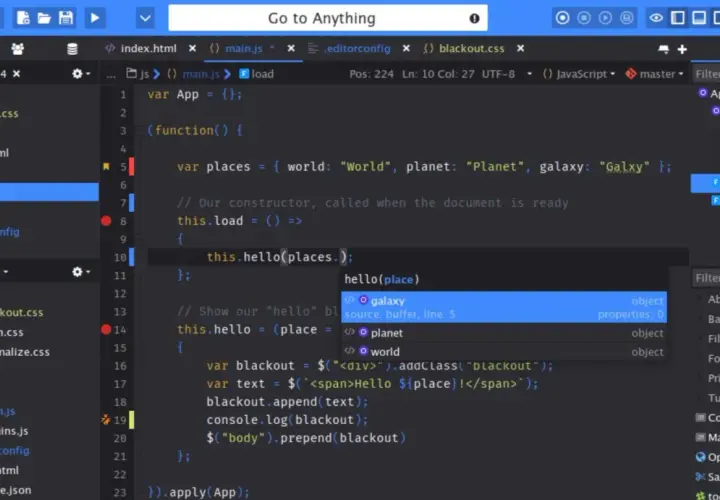Viewport: 720px width, 500px height.
Task: Switch to the index.html tab
Action: 148,49
